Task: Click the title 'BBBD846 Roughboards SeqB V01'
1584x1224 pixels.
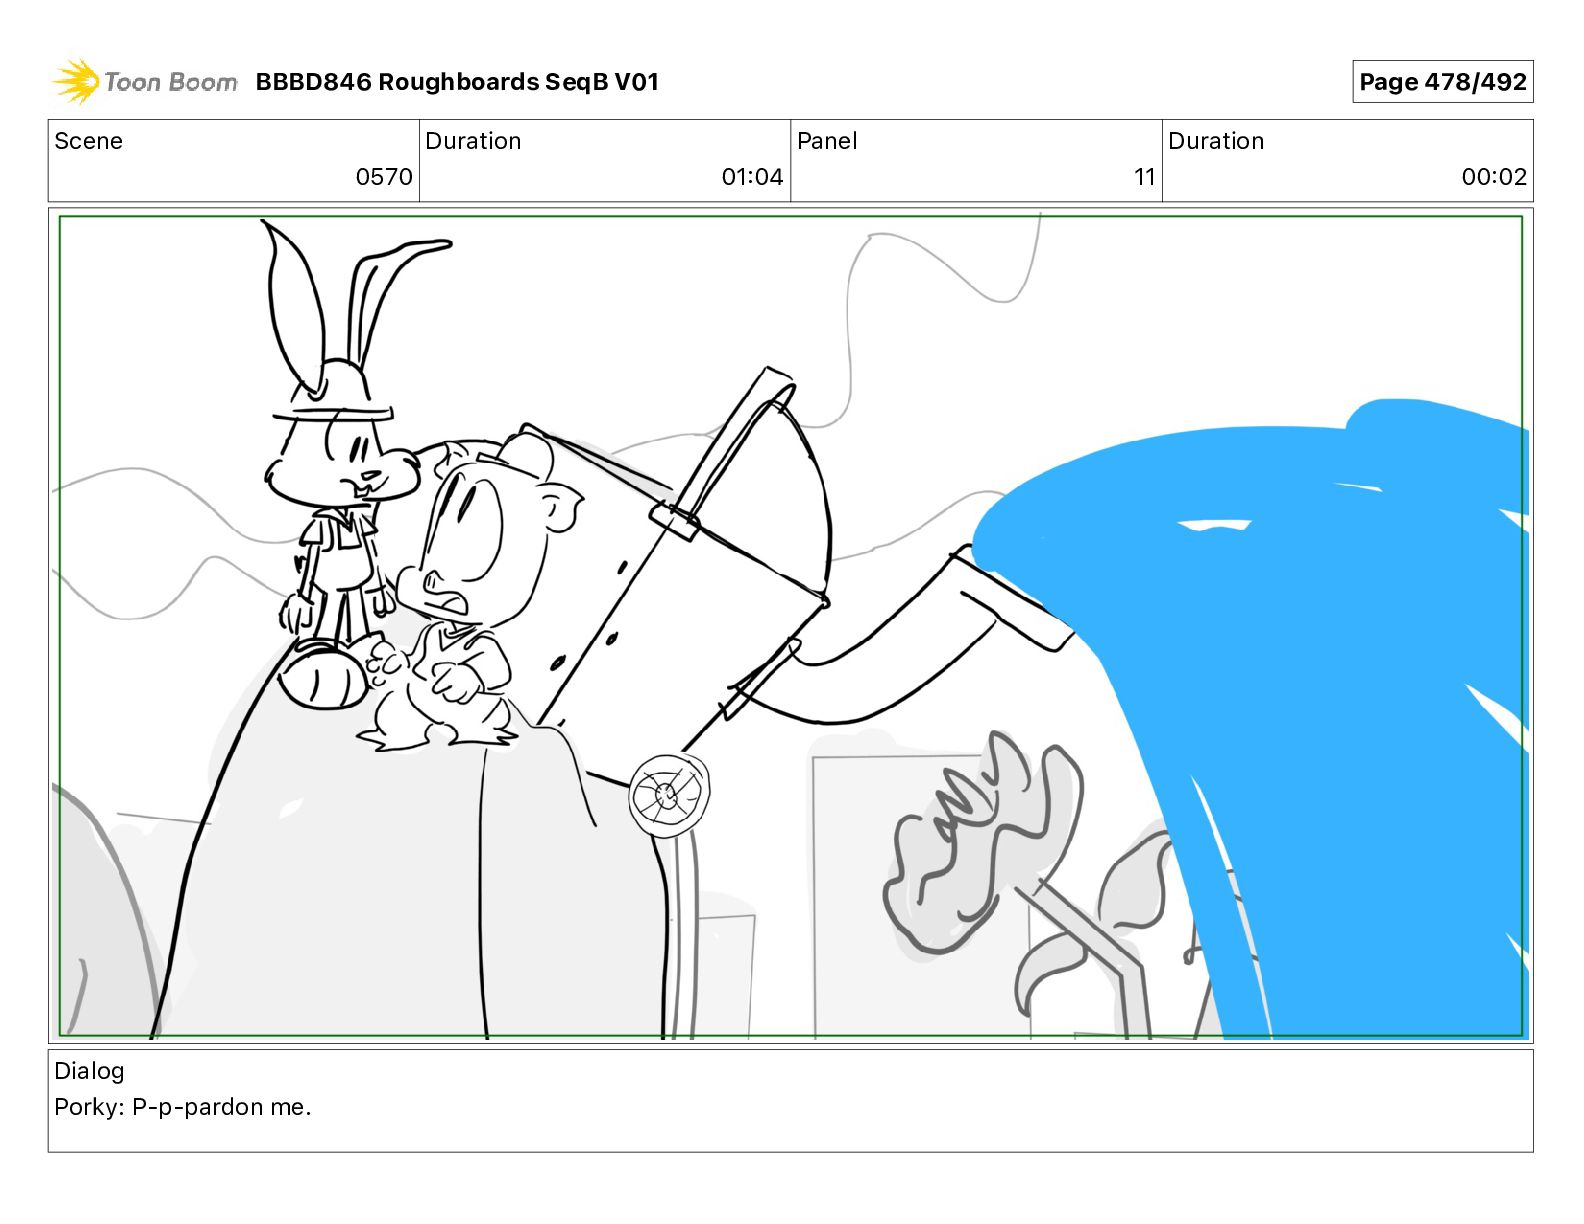Action: 457,82
